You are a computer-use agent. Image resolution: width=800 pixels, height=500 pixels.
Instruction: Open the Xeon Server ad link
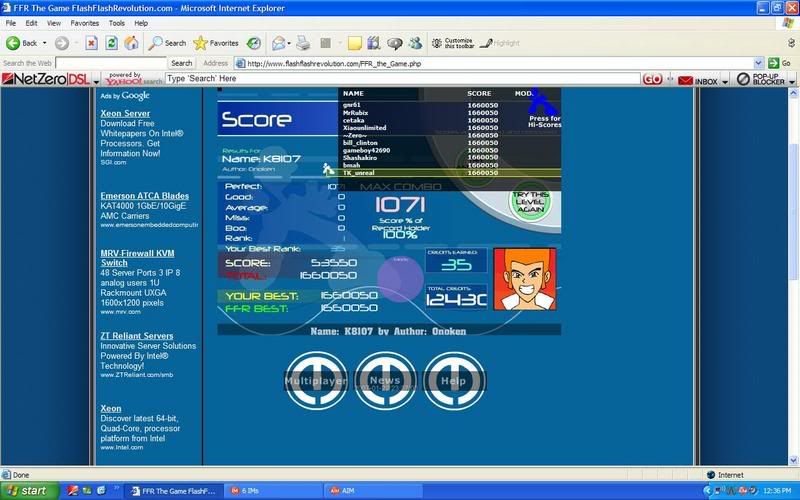click(x=124, y=114)
